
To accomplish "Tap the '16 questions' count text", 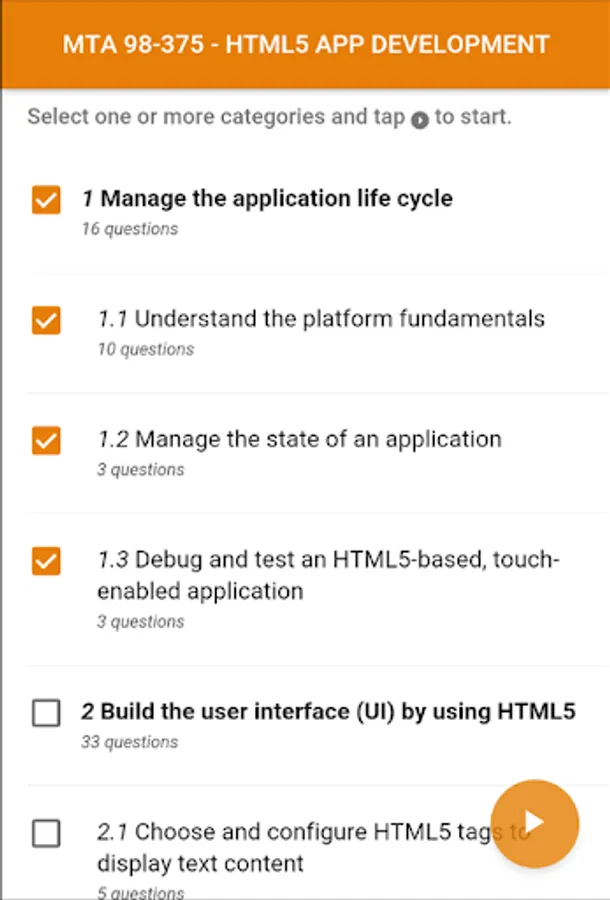I will 130,229.
